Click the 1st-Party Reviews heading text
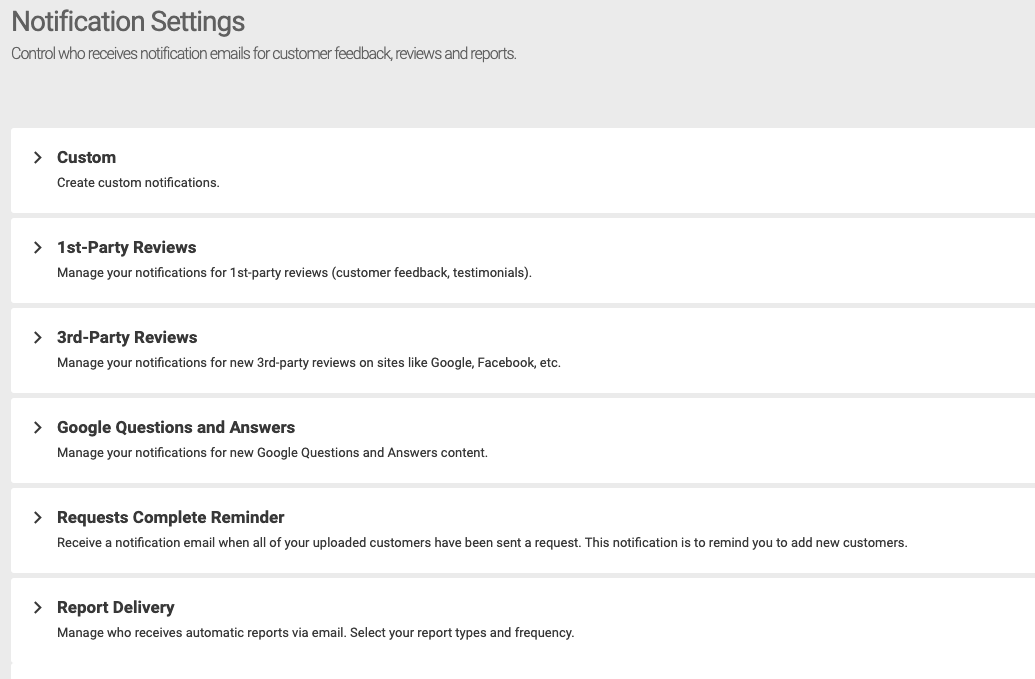Screen dimensions: 1035x679 (126, 247)
